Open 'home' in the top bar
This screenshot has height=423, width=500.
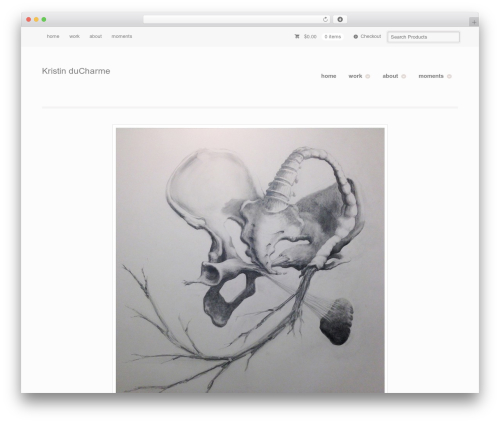coord(53,36)
